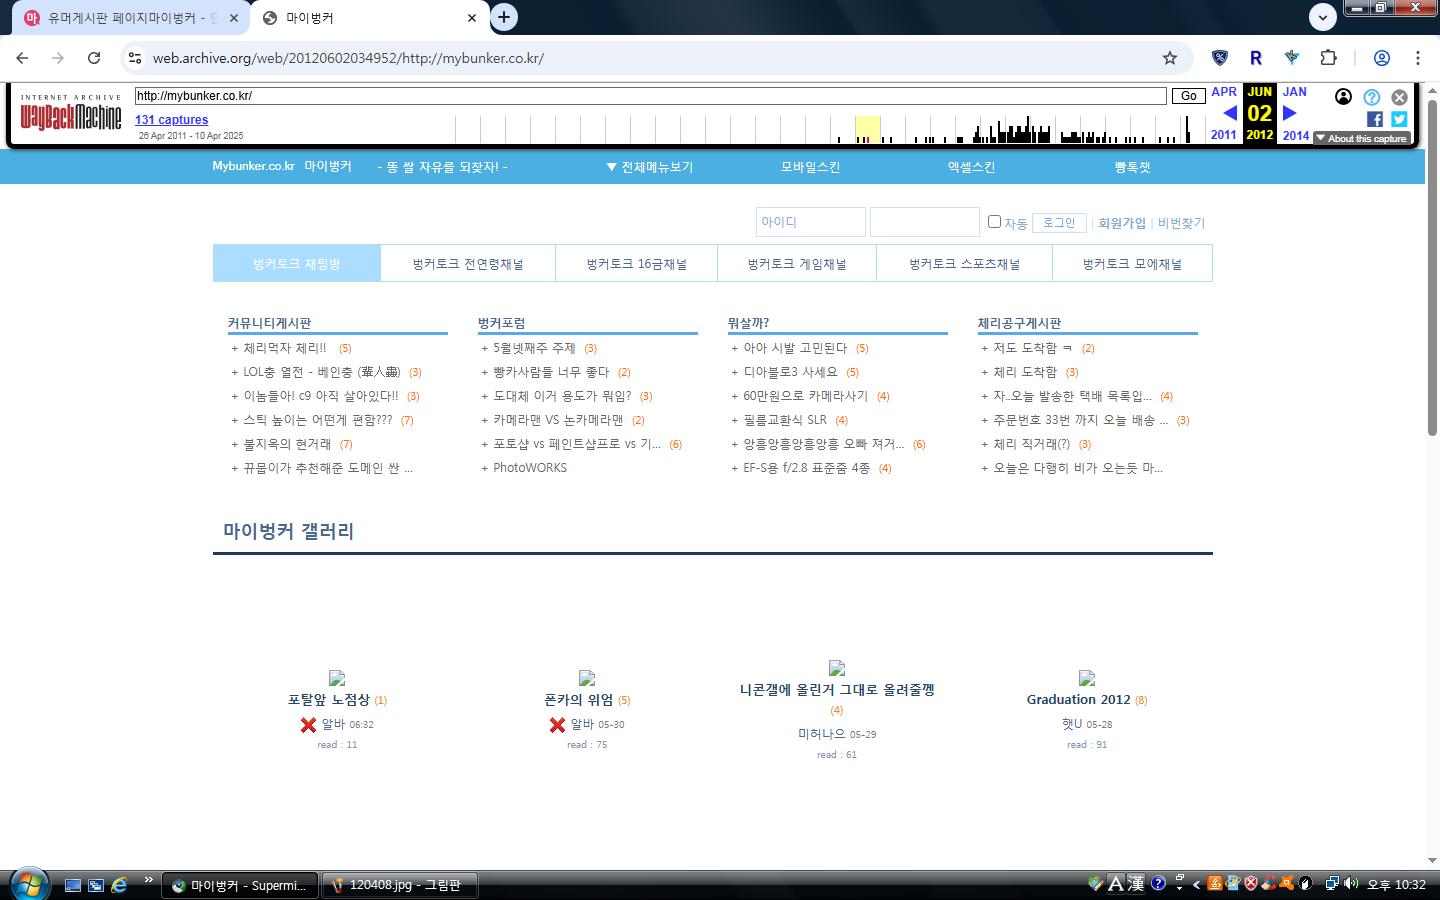Open the 131 captures link
Image resolution: width=1440 pixels, height=900 pixels.
pyautogui.click(x=171, y=120)
